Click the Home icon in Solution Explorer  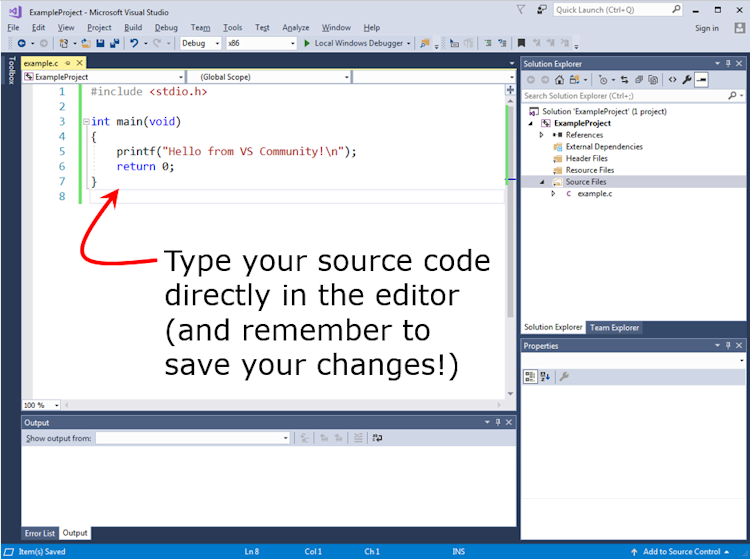coord(559,80)
